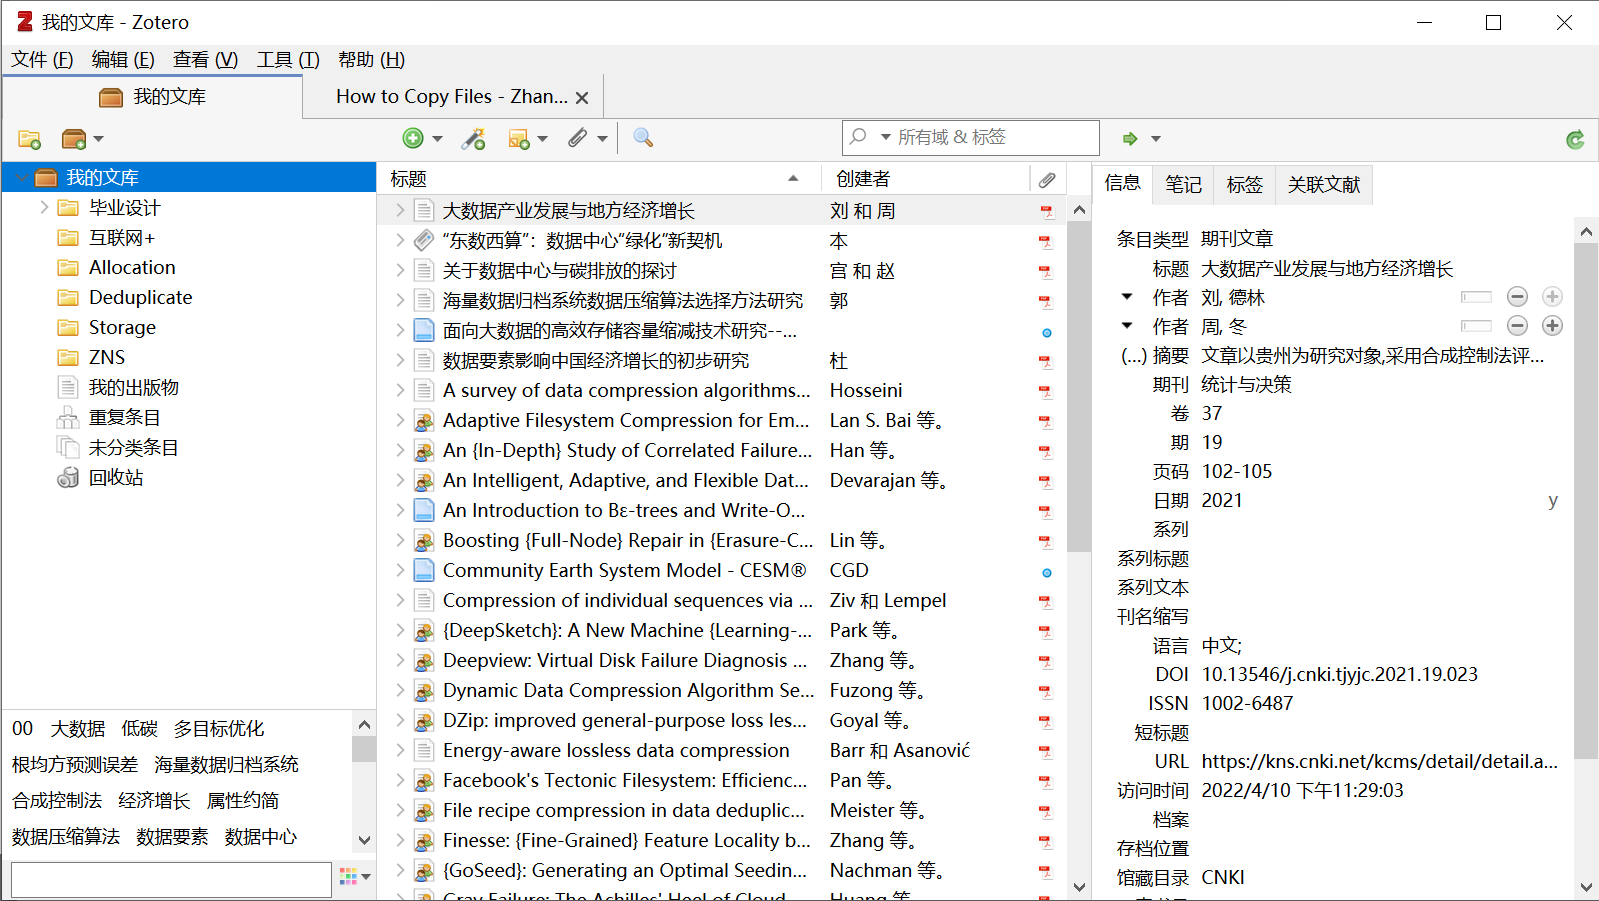Toggle name-field mode for author 刘, 德林
1599x901 pixels.
(x=1476, y=297)
